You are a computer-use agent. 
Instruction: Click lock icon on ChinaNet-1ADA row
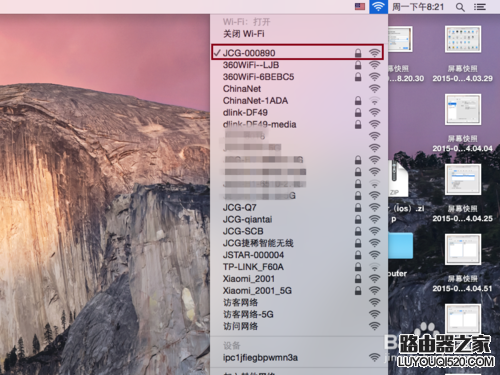(x=358, y=100)
